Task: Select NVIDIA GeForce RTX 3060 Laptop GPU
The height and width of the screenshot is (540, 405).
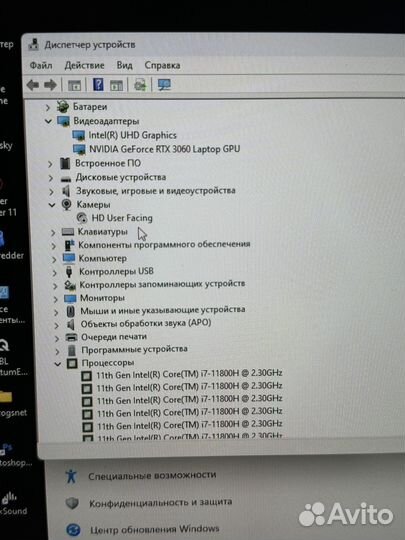Action: (165, 149)
